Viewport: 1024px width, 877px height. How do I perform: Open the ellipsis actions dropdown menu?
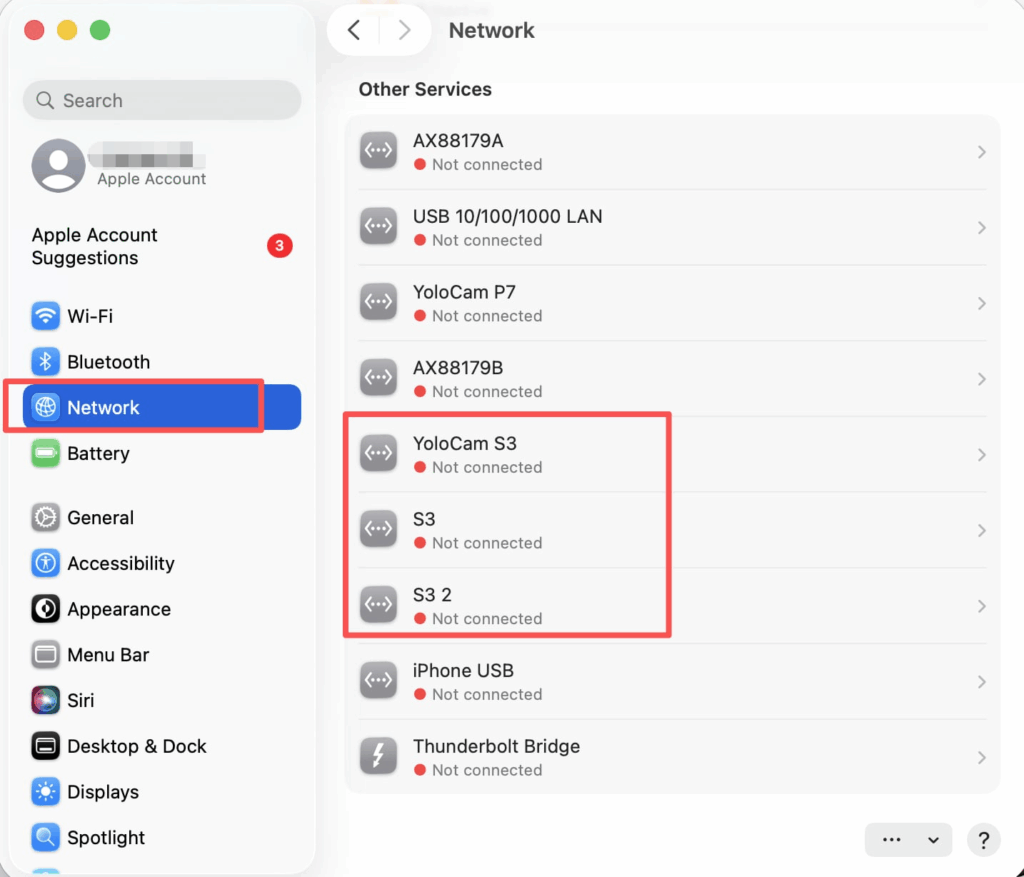(908, 840)
